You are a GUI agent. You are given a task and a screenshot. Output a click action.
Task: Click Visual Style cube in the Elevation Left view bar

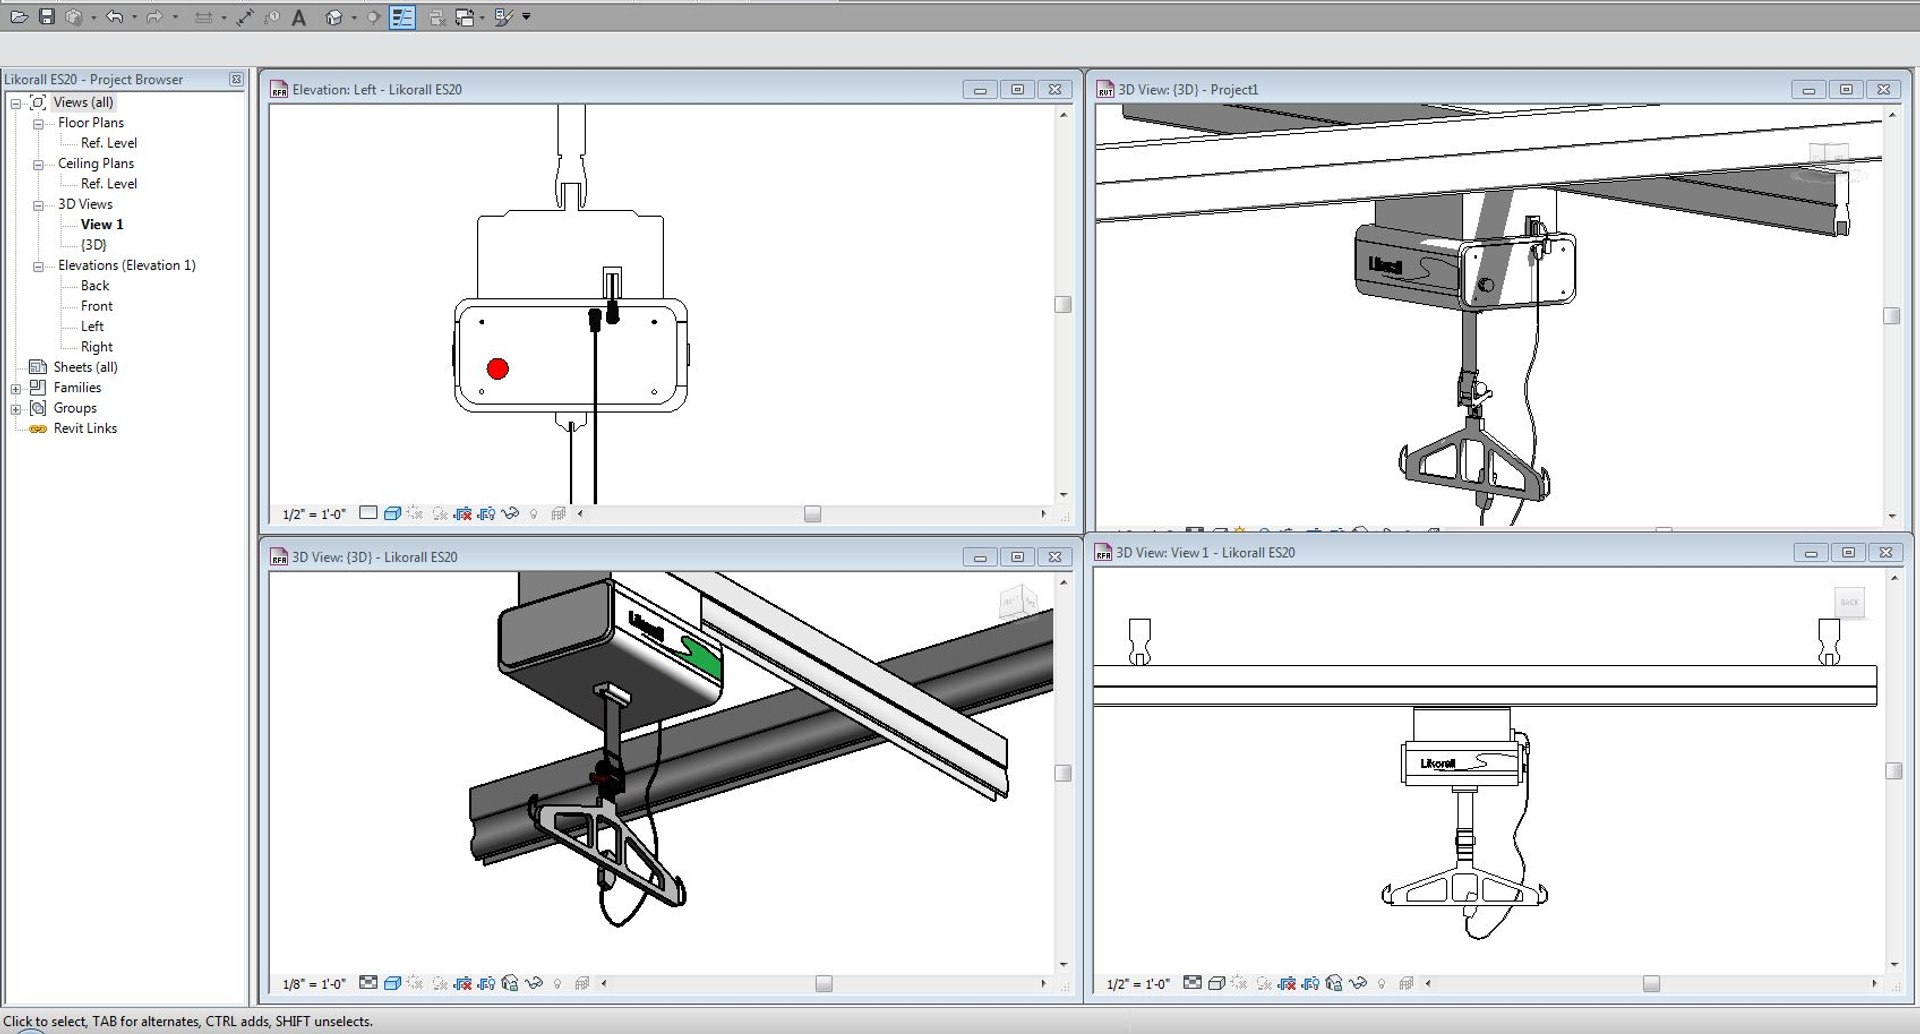click(x=392, y=514)
